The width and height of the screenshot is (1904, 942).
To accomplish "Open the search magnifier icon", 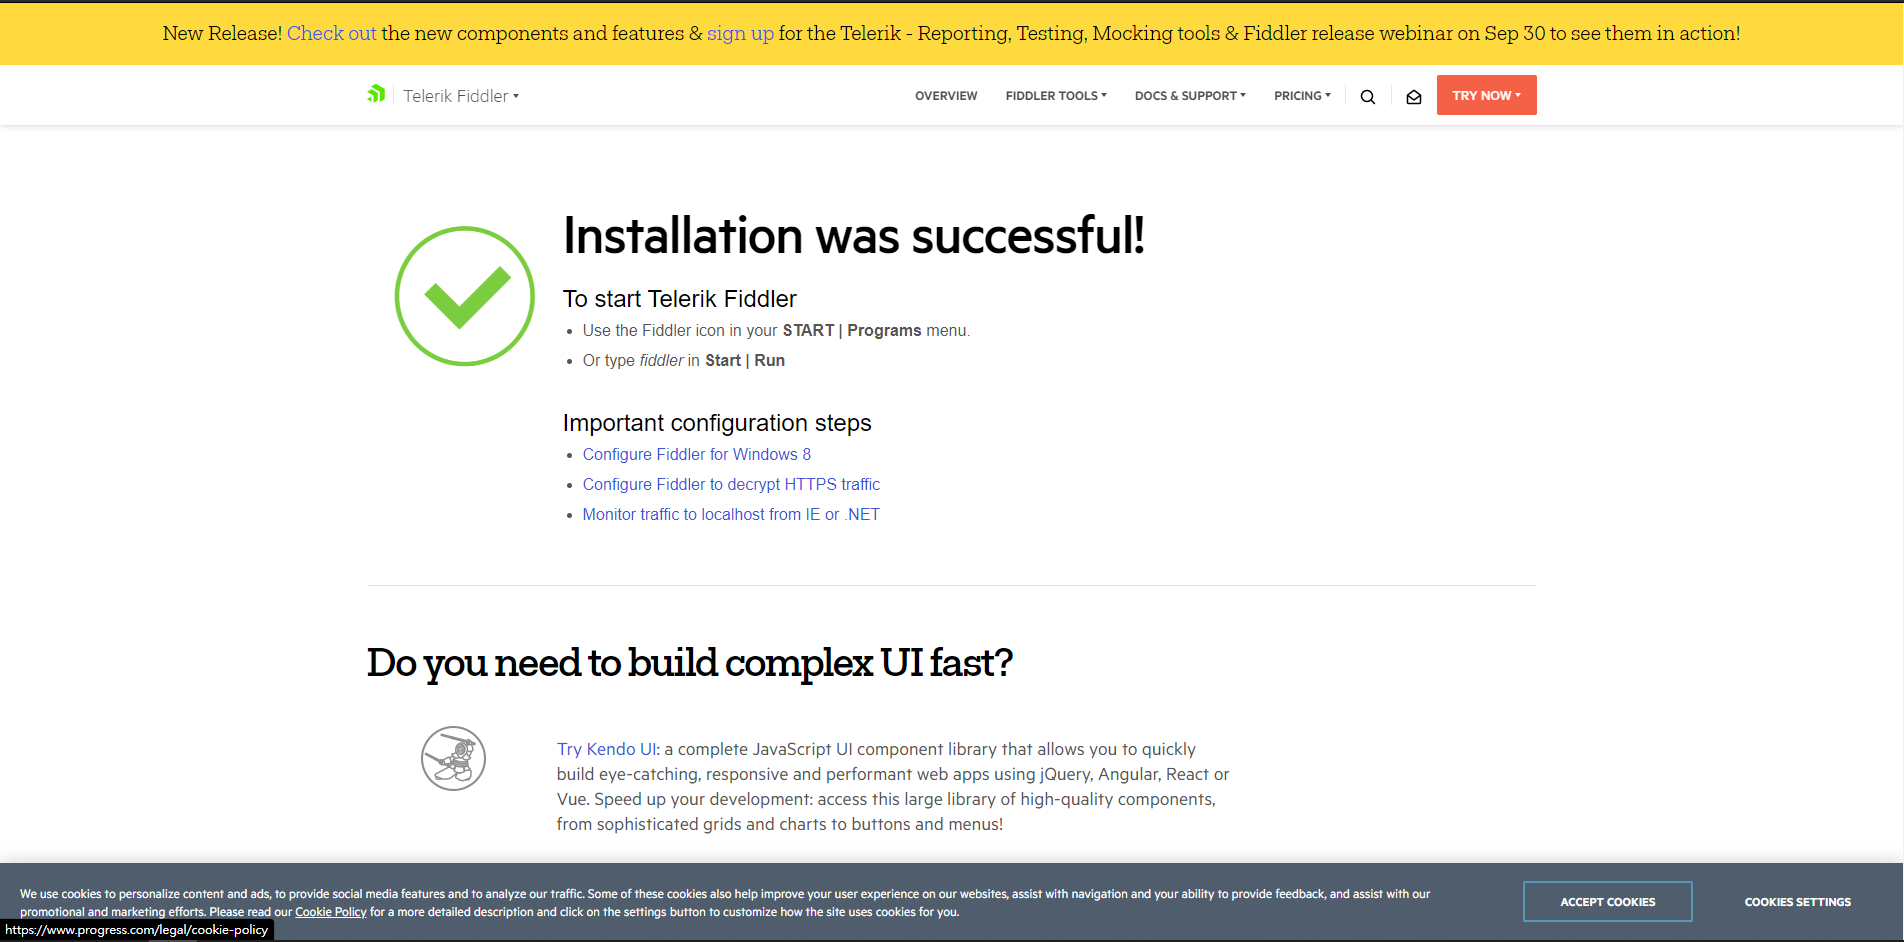I will click(1368, 96).
